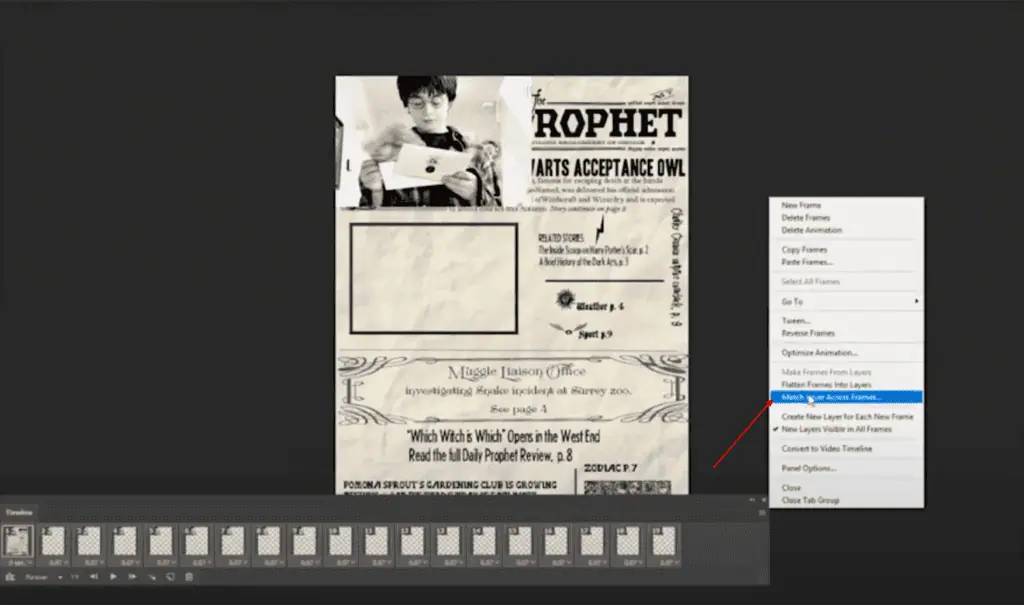Select frame 17 thumbnail in Timeline
Viewport: 1024px width, 605px height.
coord(592,541)
